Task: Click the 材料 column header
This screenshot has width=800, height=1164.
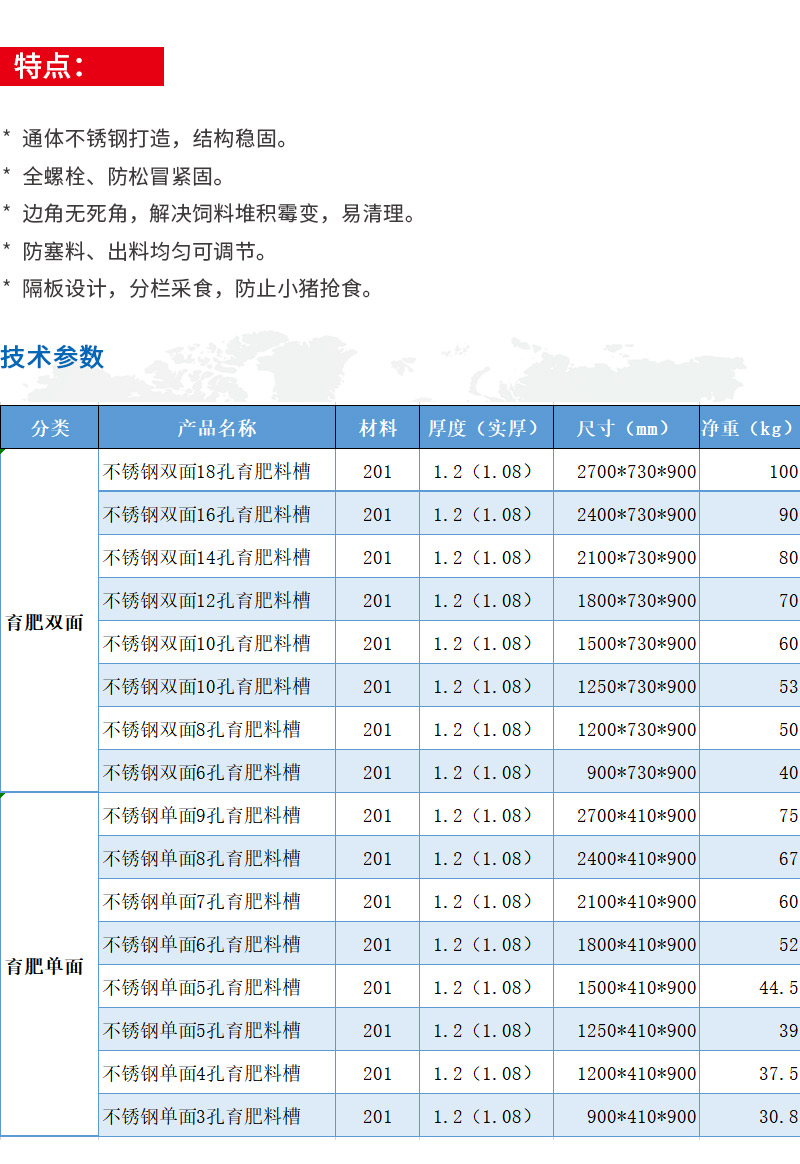Action: pos(378,428)
